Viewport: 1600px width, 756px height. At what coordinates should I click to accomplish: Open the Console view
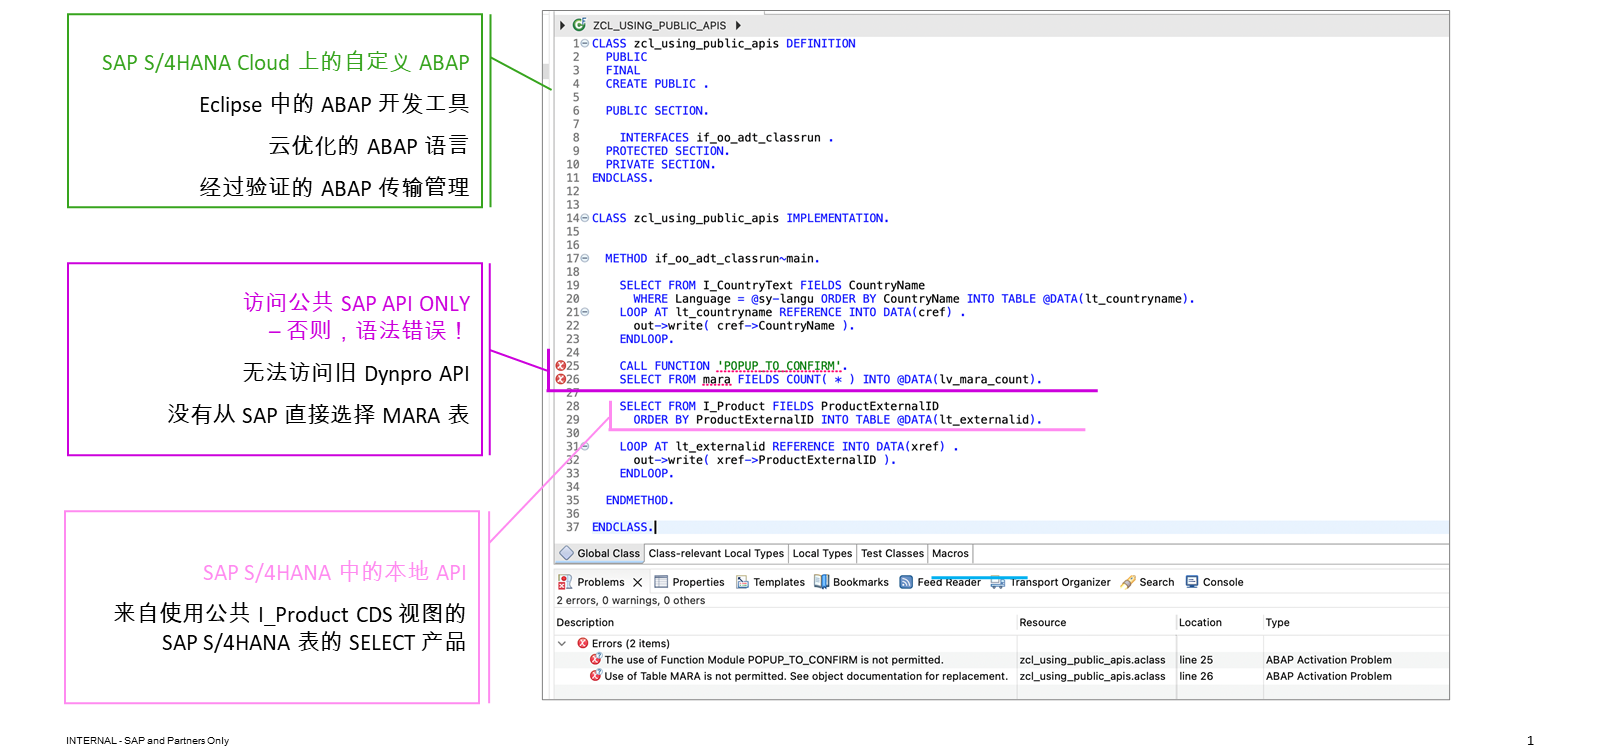[x=1223, y=582]
